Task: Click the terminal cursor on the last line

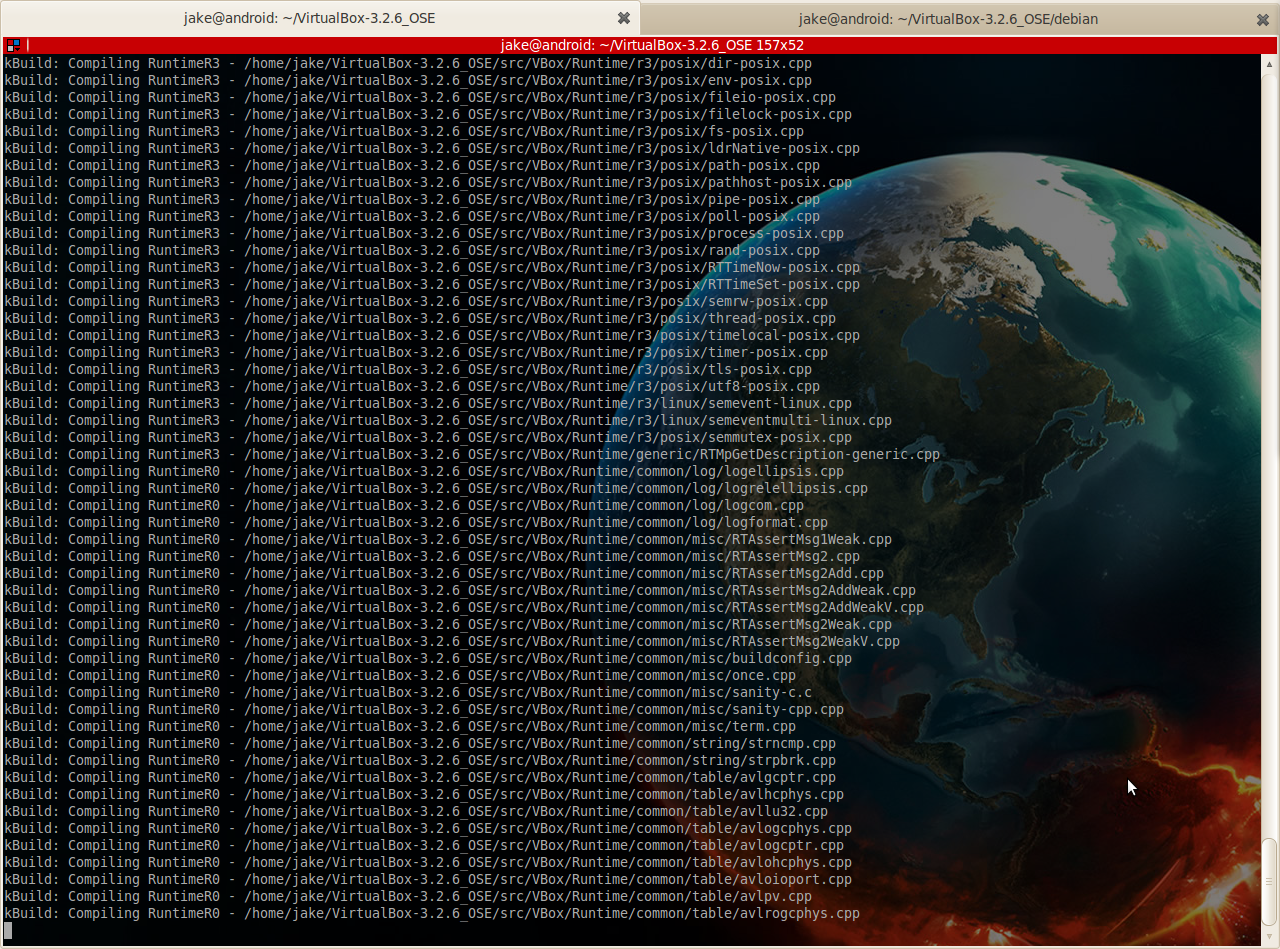Action: (8, 930)
